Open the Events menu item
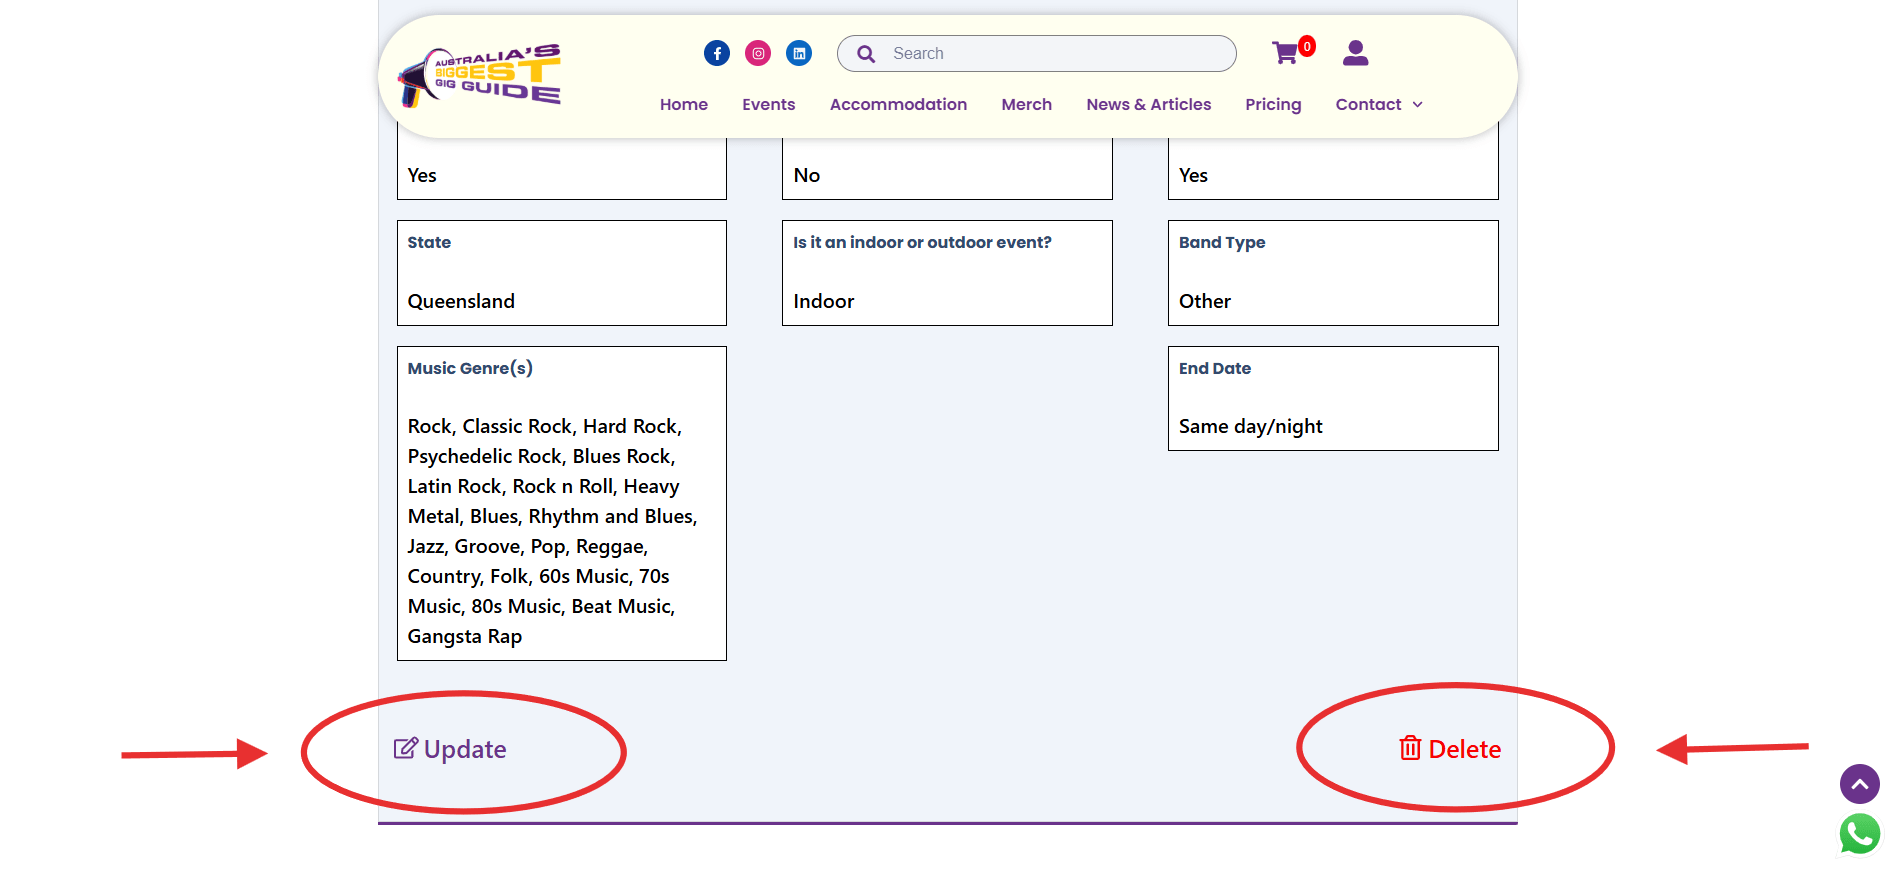Screen dimensions: 1895x871 click(x=768, y=104)
